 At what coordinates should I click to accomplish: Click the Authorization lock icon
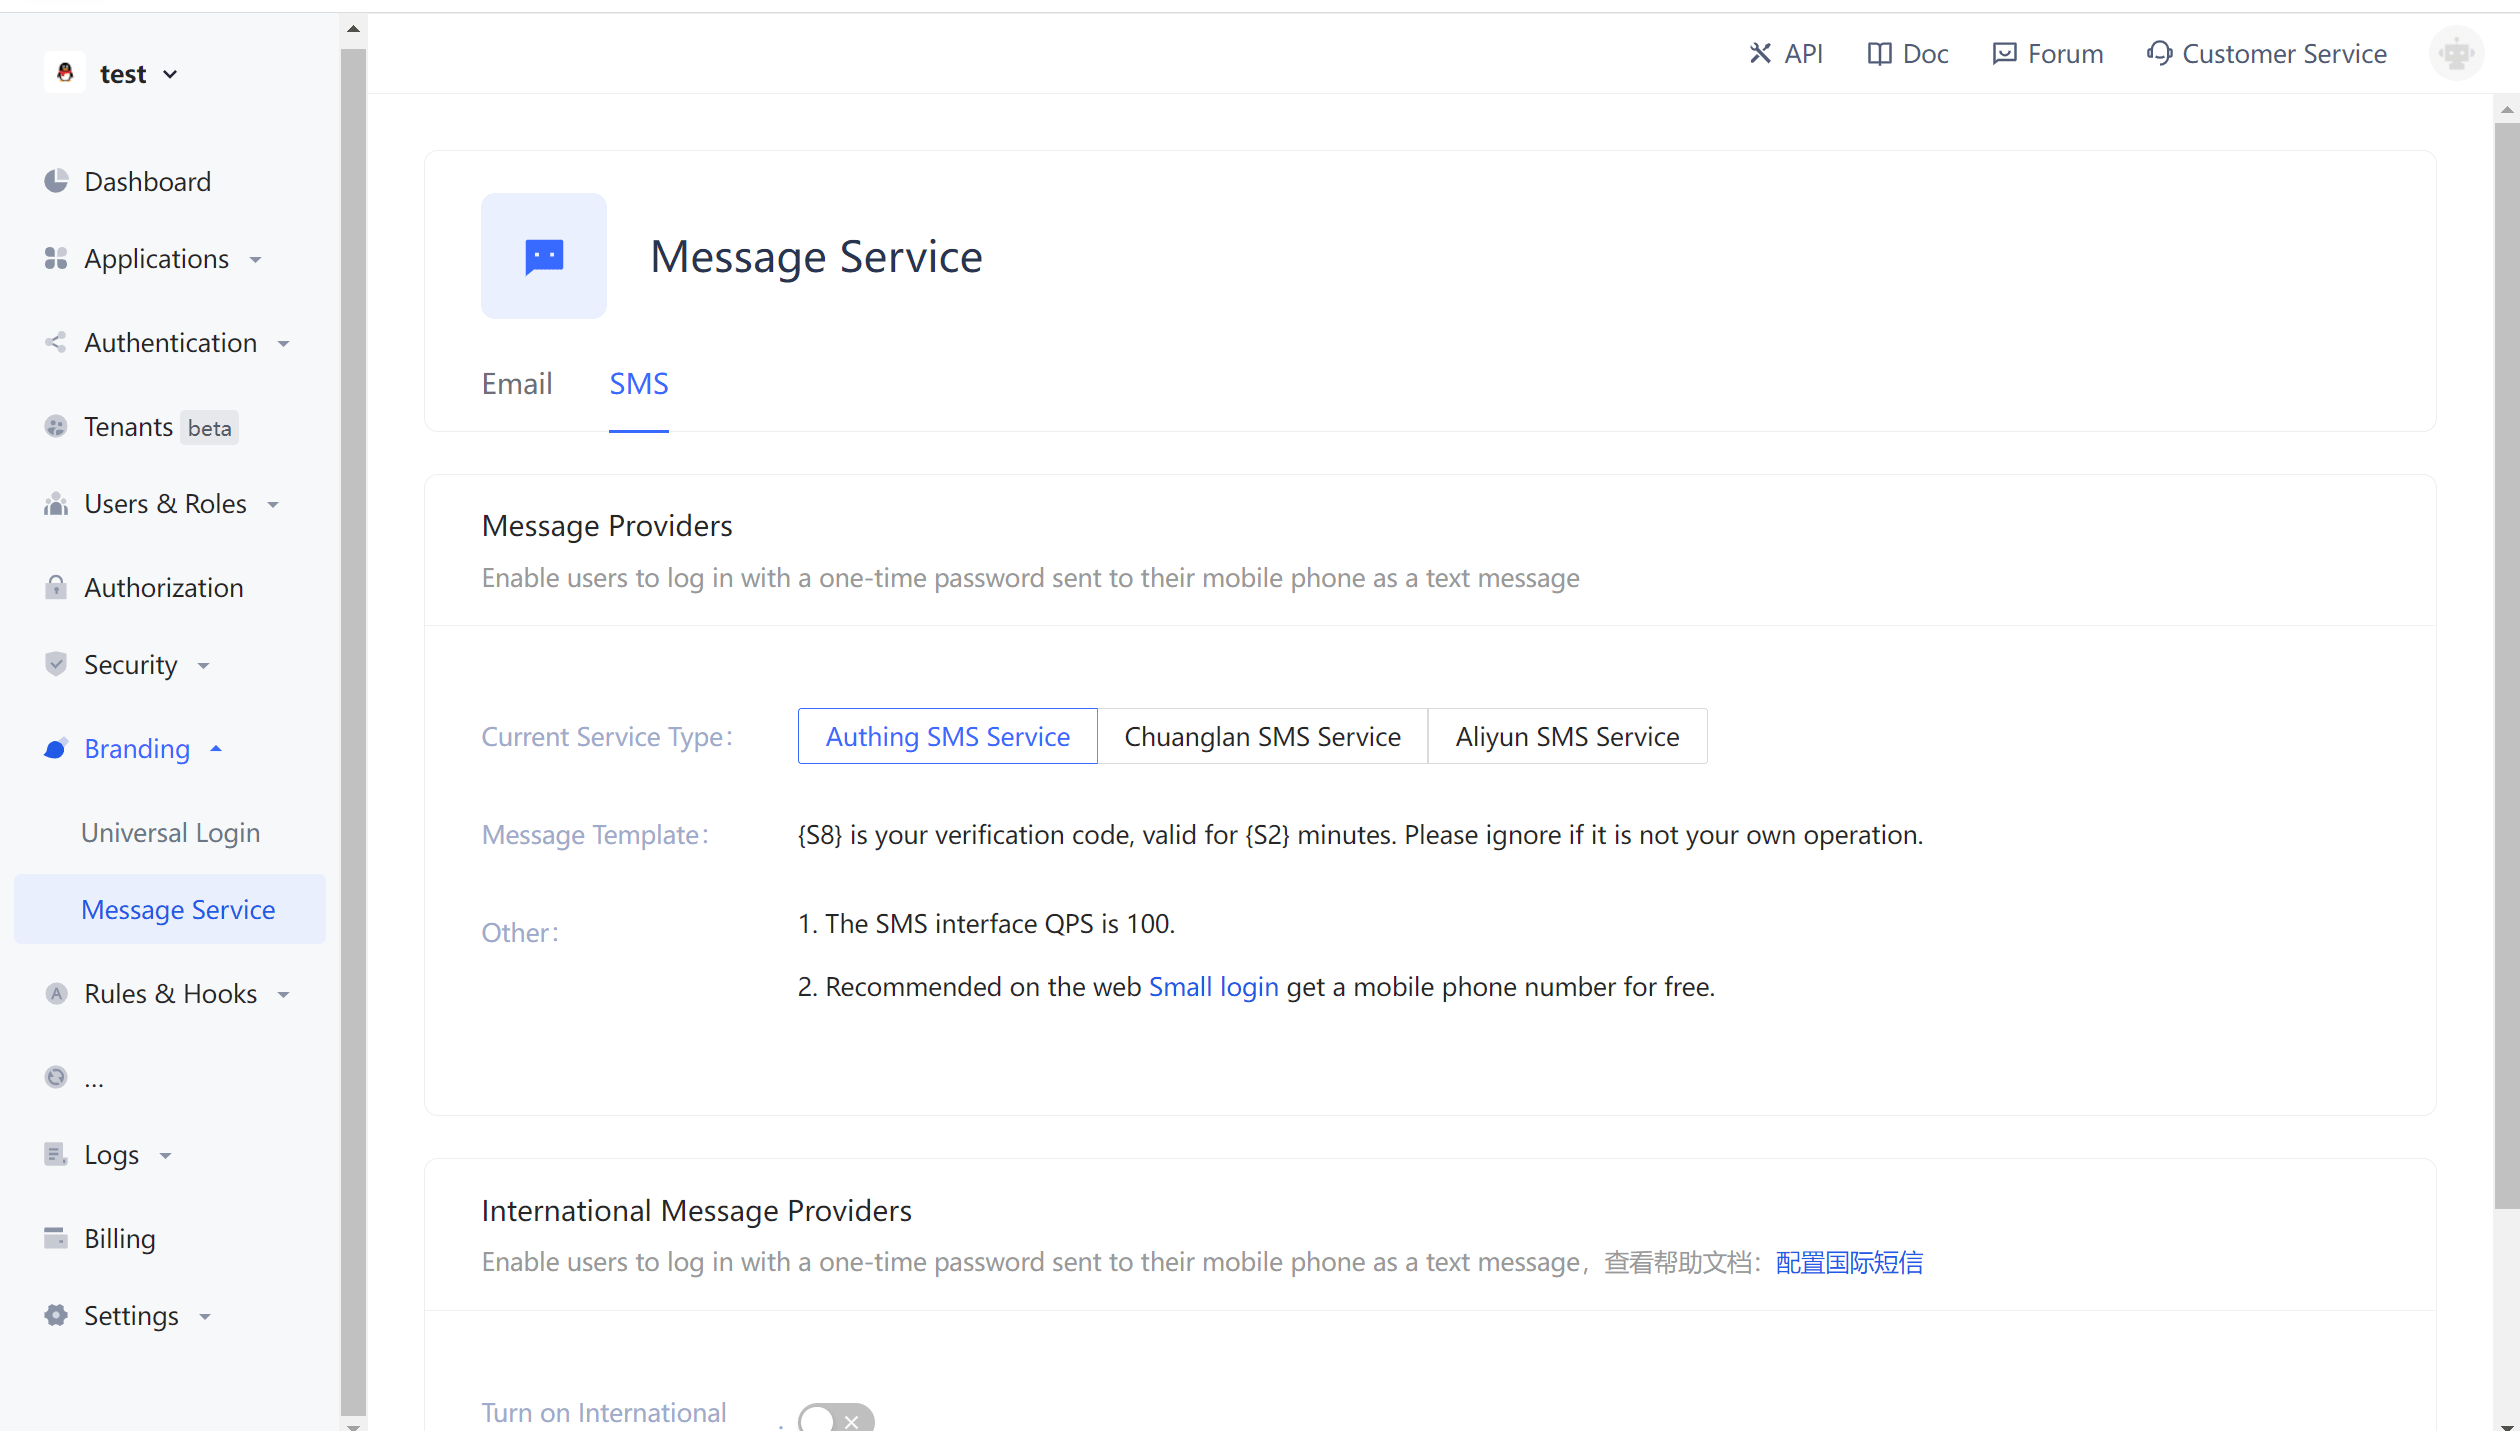(56, 587)
